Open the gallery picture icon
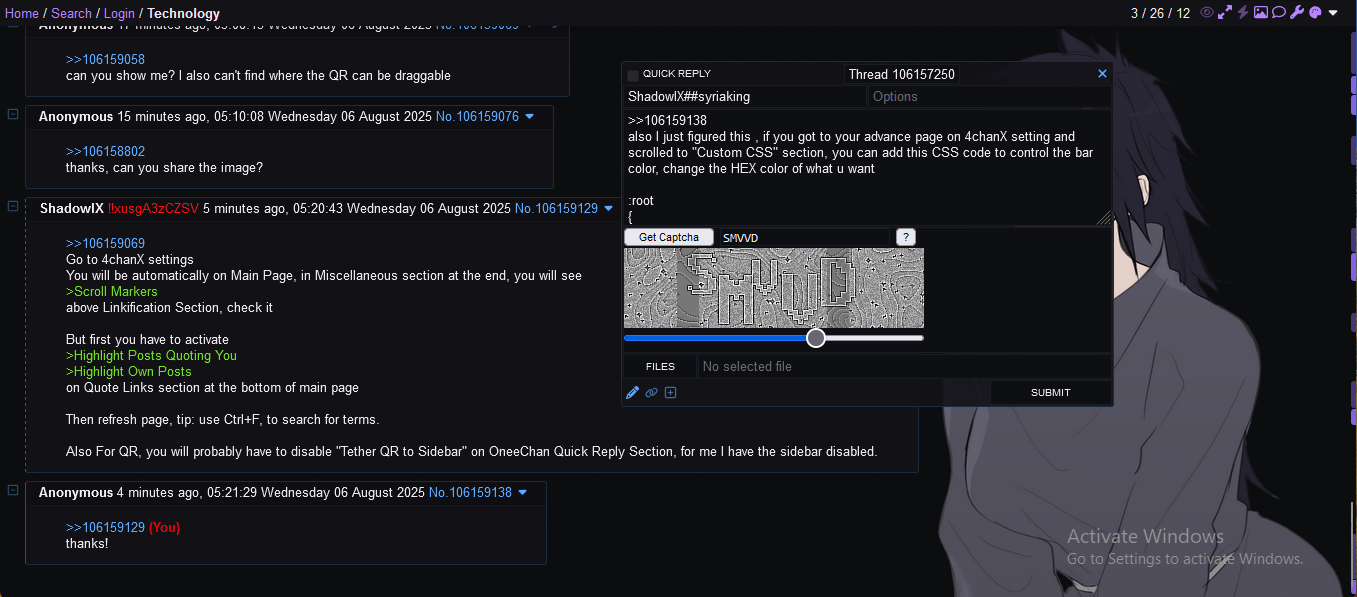 pyautogui.click(x=1261, y=13)
